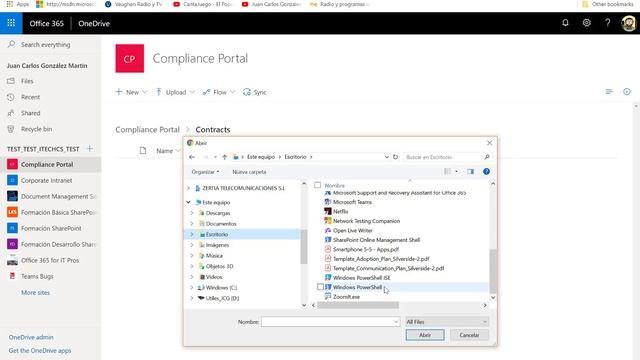Click Up folder arrow in Abrir dialog
640x360 pixels.
(224, 157)
